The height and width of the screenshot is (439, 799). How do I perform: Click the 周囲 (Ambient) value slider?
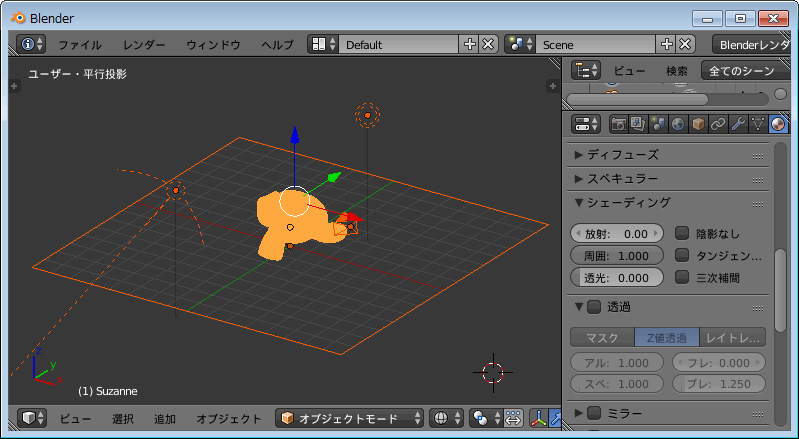pyautogui.click(x=617, y=255)
